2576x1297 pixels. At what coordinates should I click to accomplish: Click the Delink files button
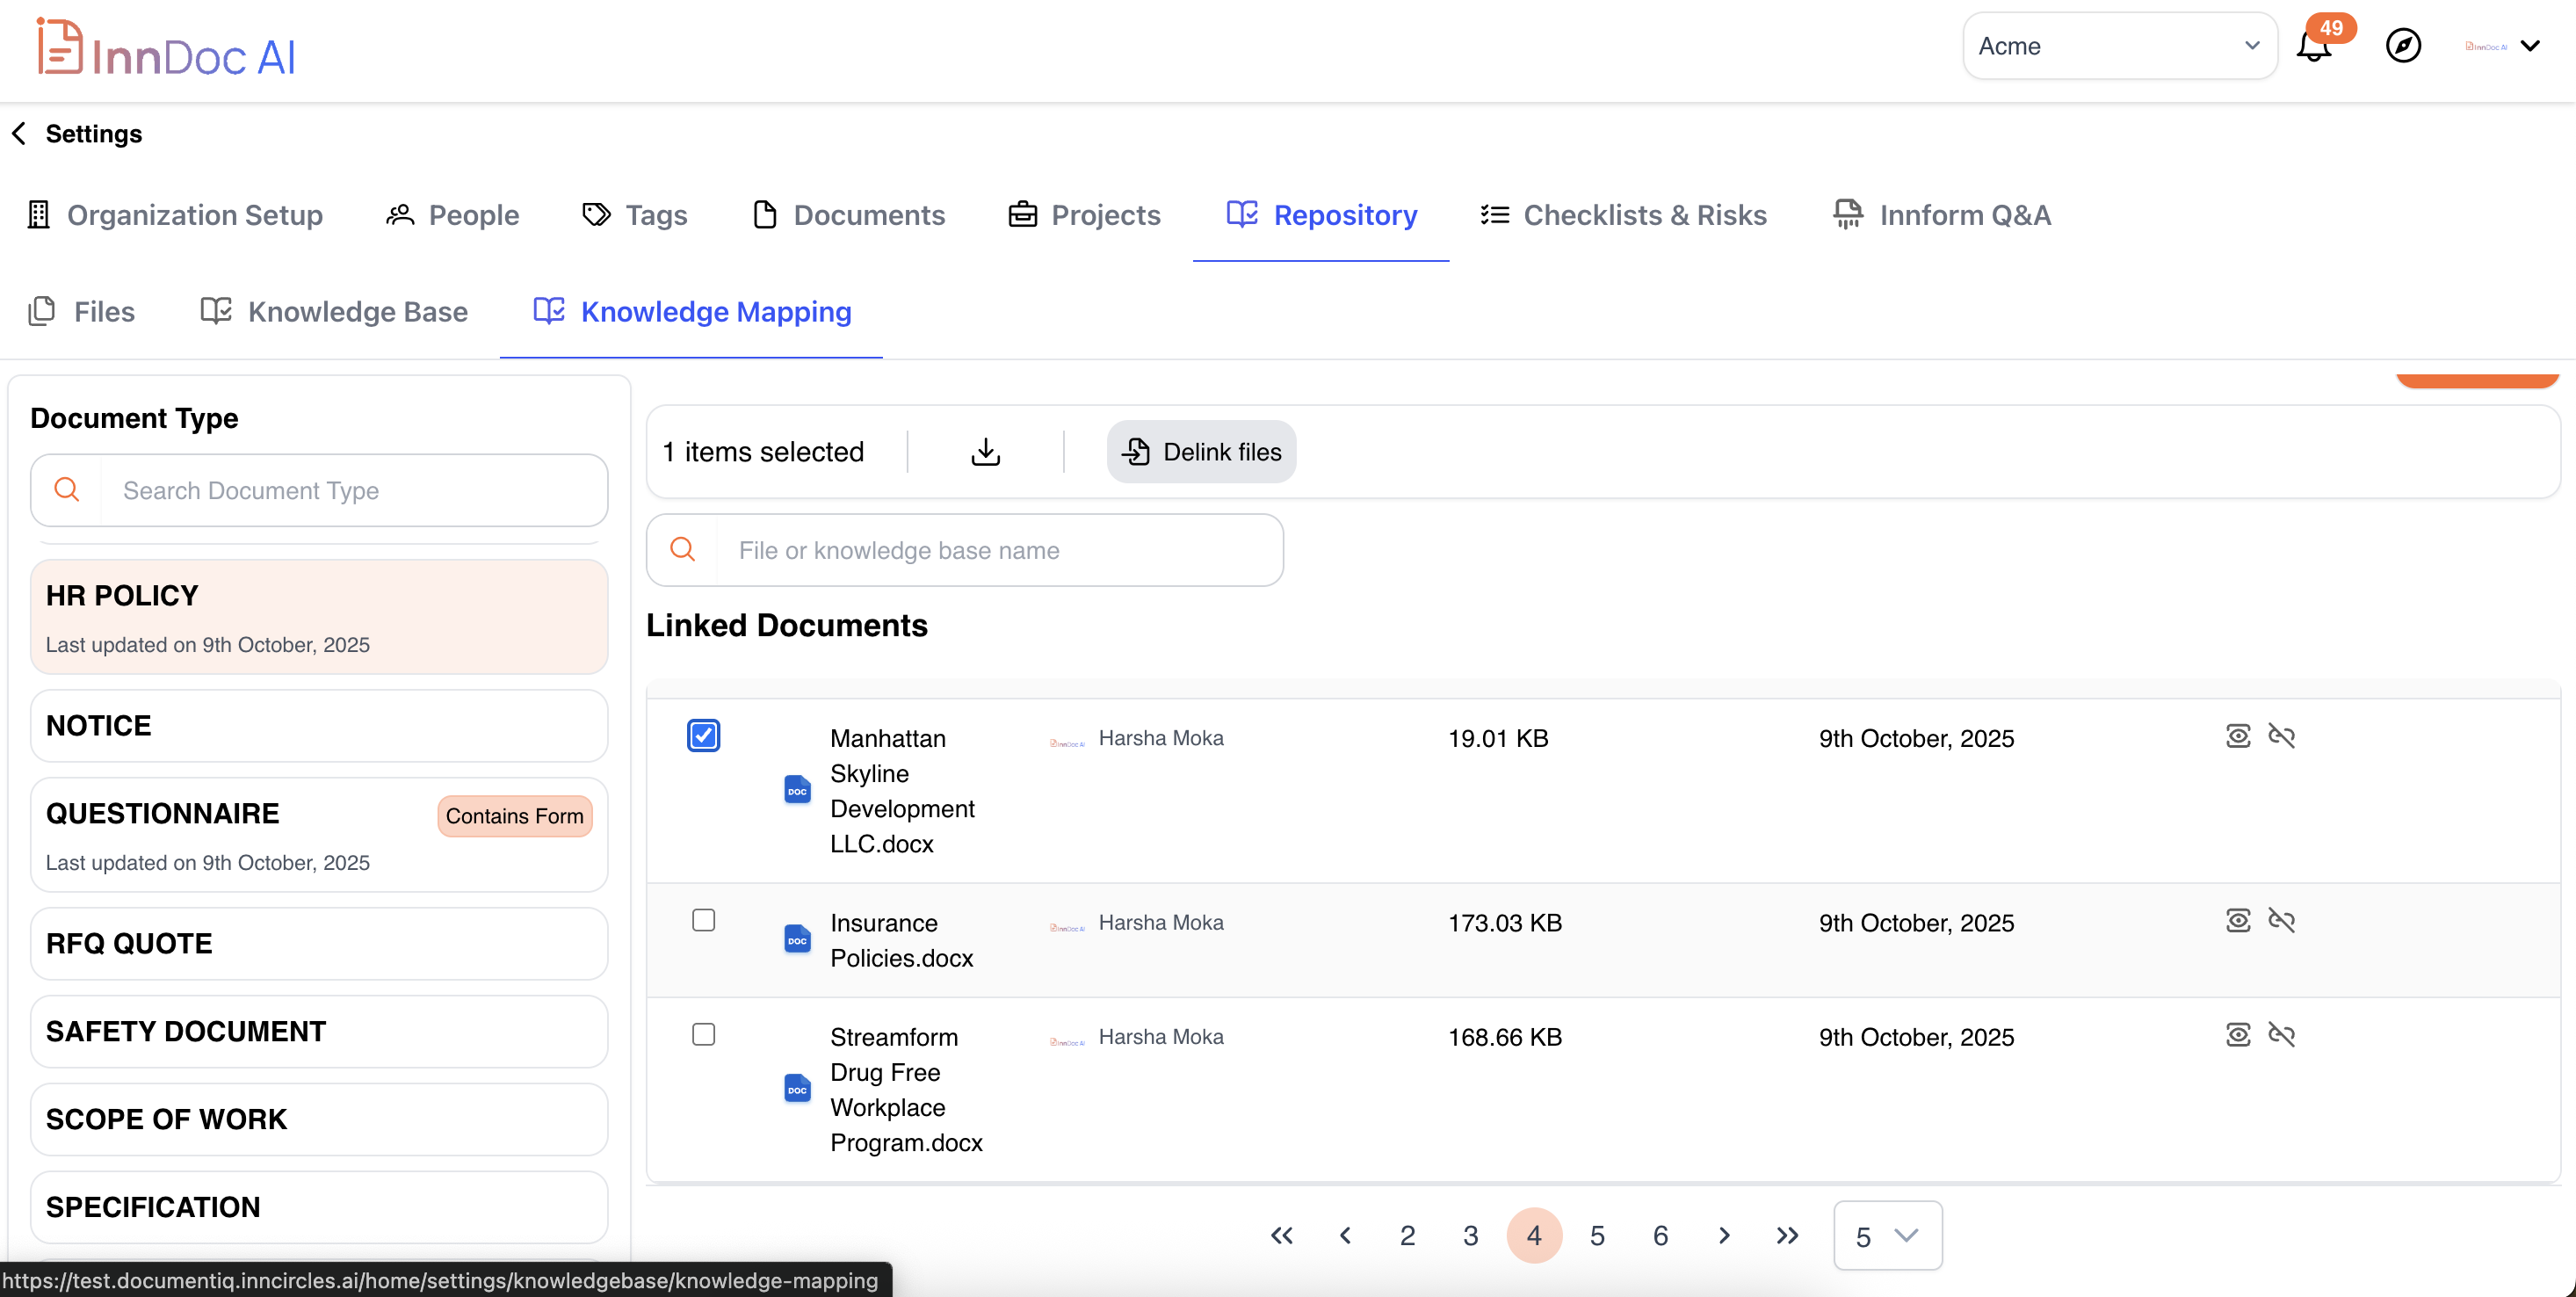[1201, 452]
